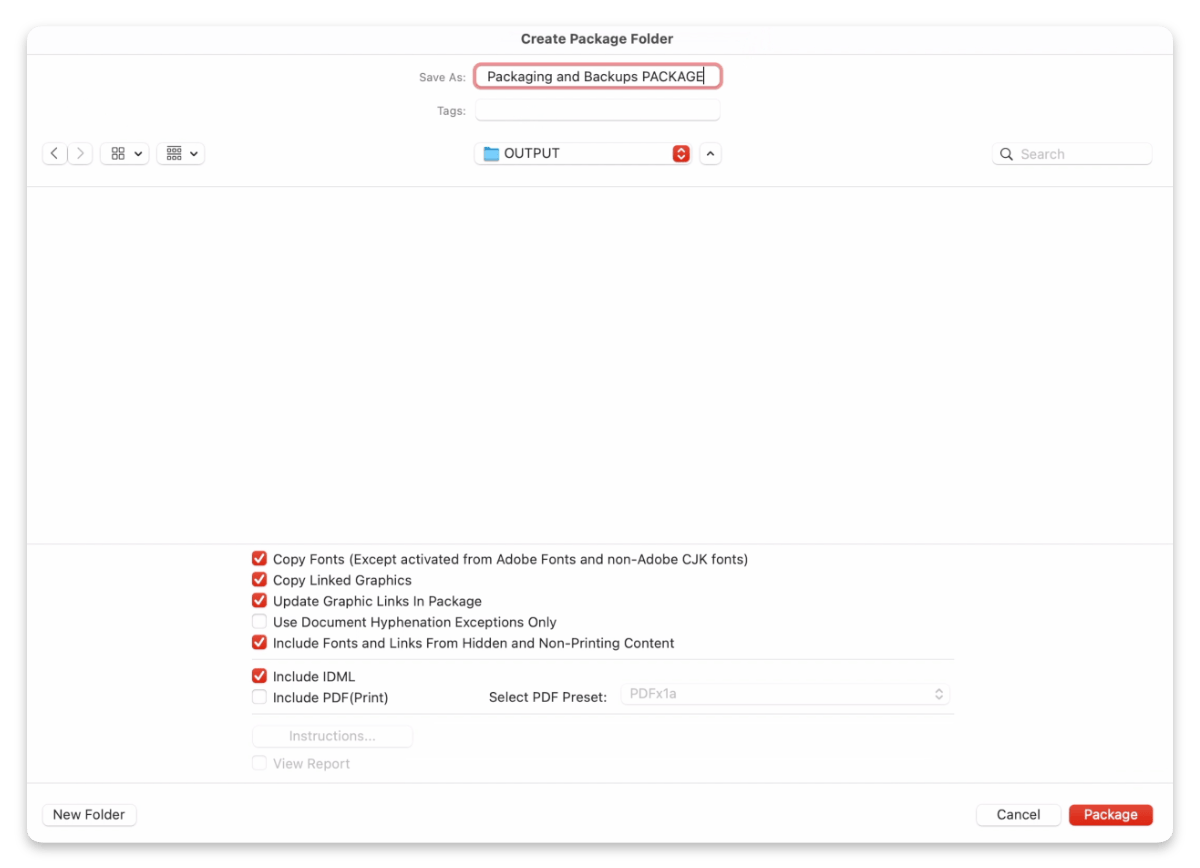Screen dimensions: 1200x868
Task: Open the OUTPUT folder location popup
Action: 583,154
